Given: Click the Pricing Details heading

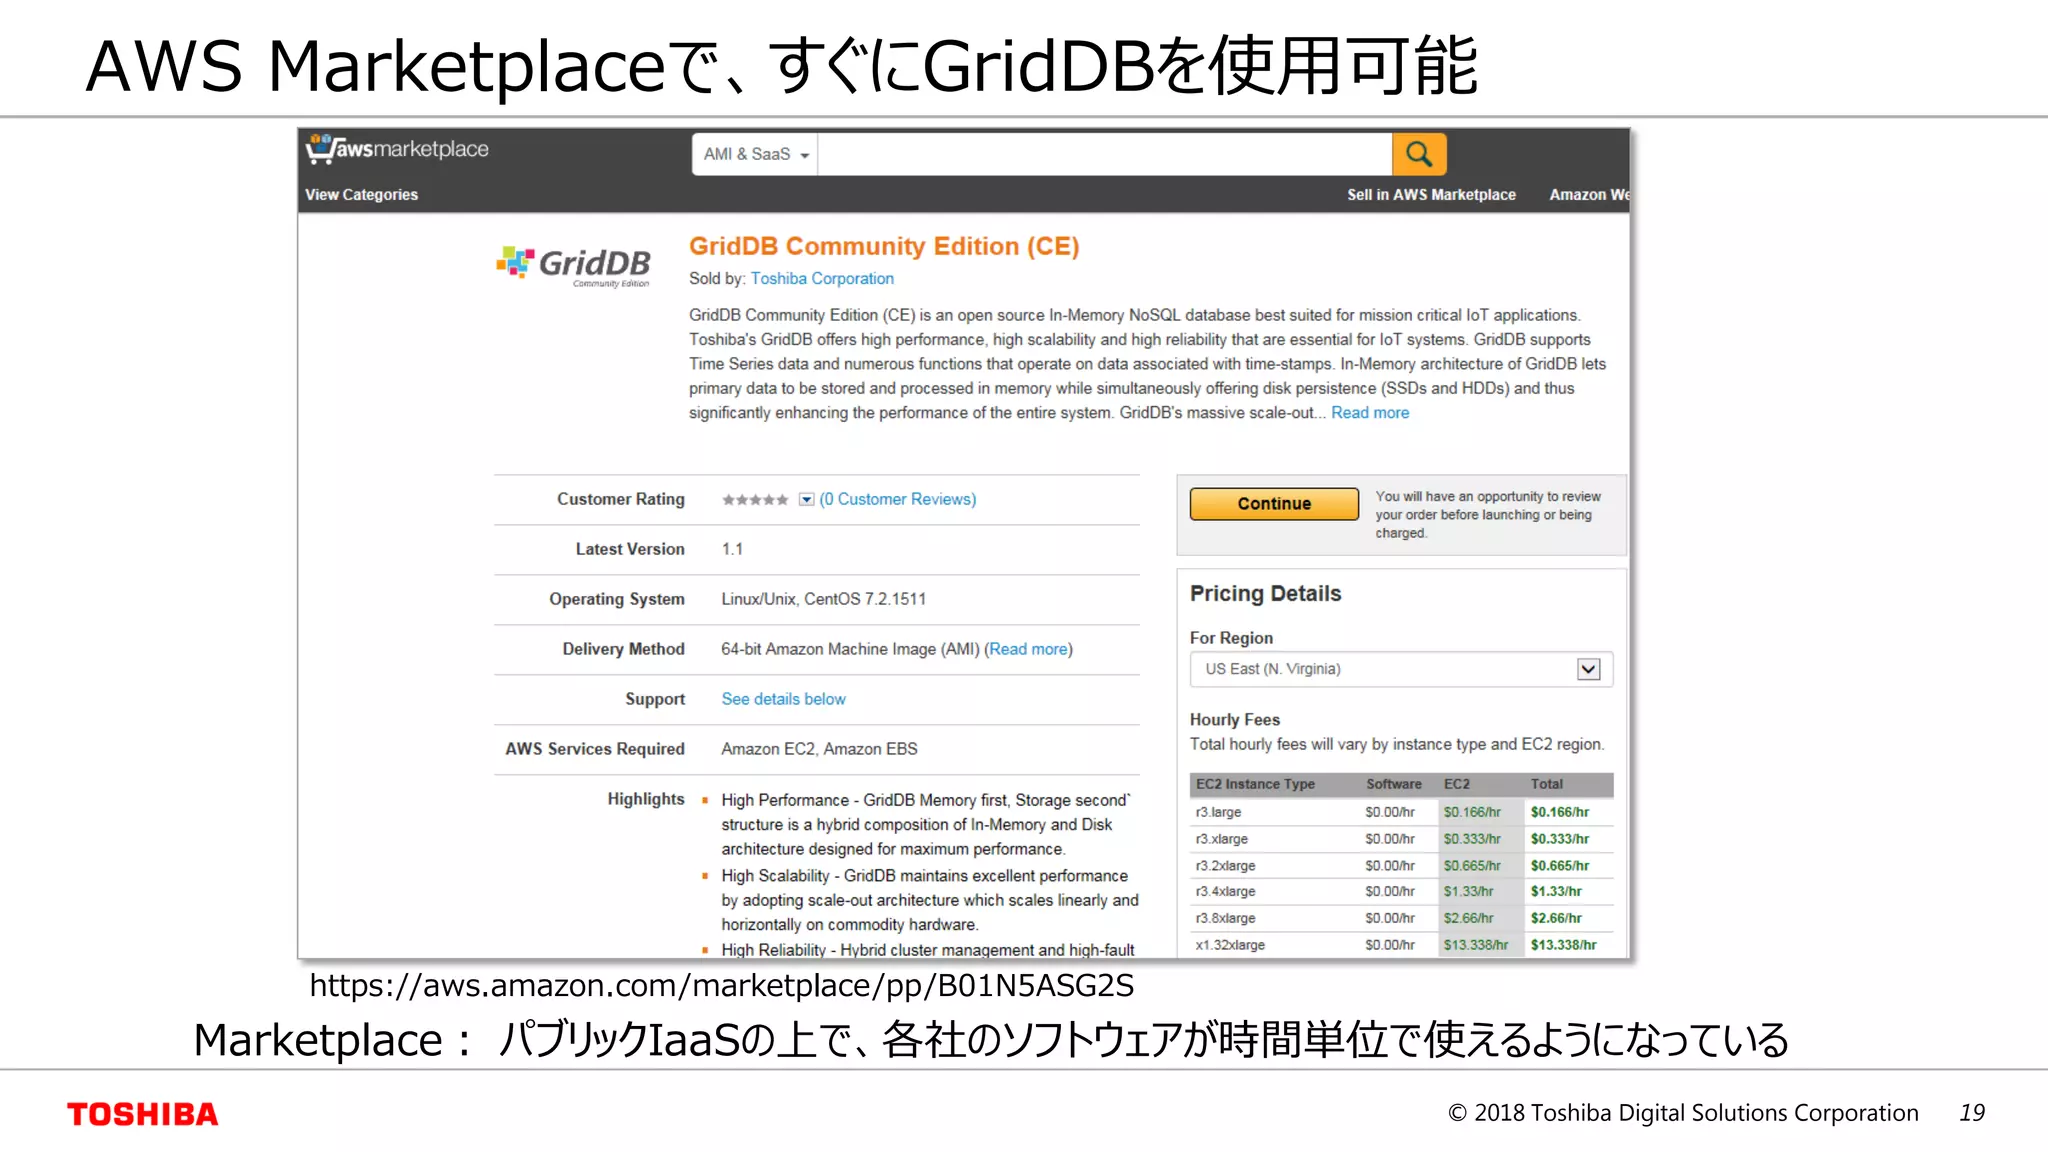Looking at the screenshot, I should tap(1265, 594).
